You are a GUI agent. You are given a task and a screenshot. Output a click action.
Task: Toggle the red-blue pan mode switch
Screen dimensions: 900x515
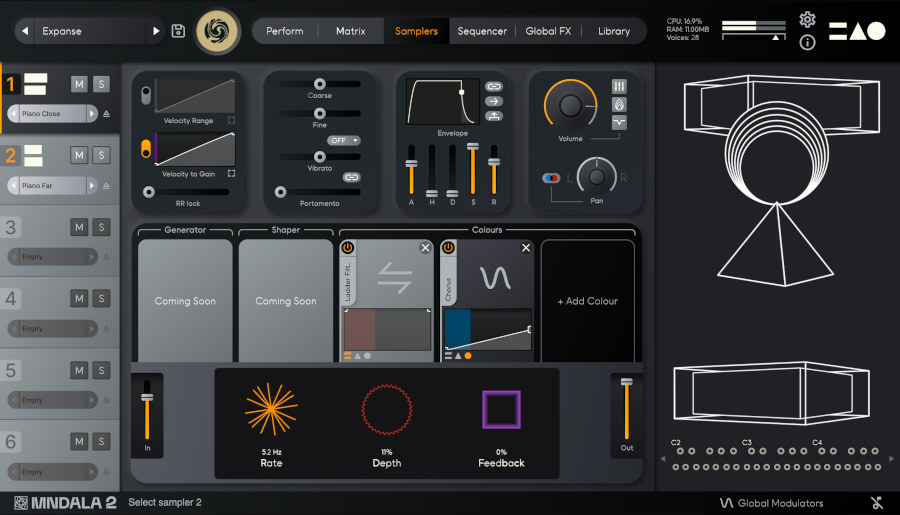[x=551, y=178]
